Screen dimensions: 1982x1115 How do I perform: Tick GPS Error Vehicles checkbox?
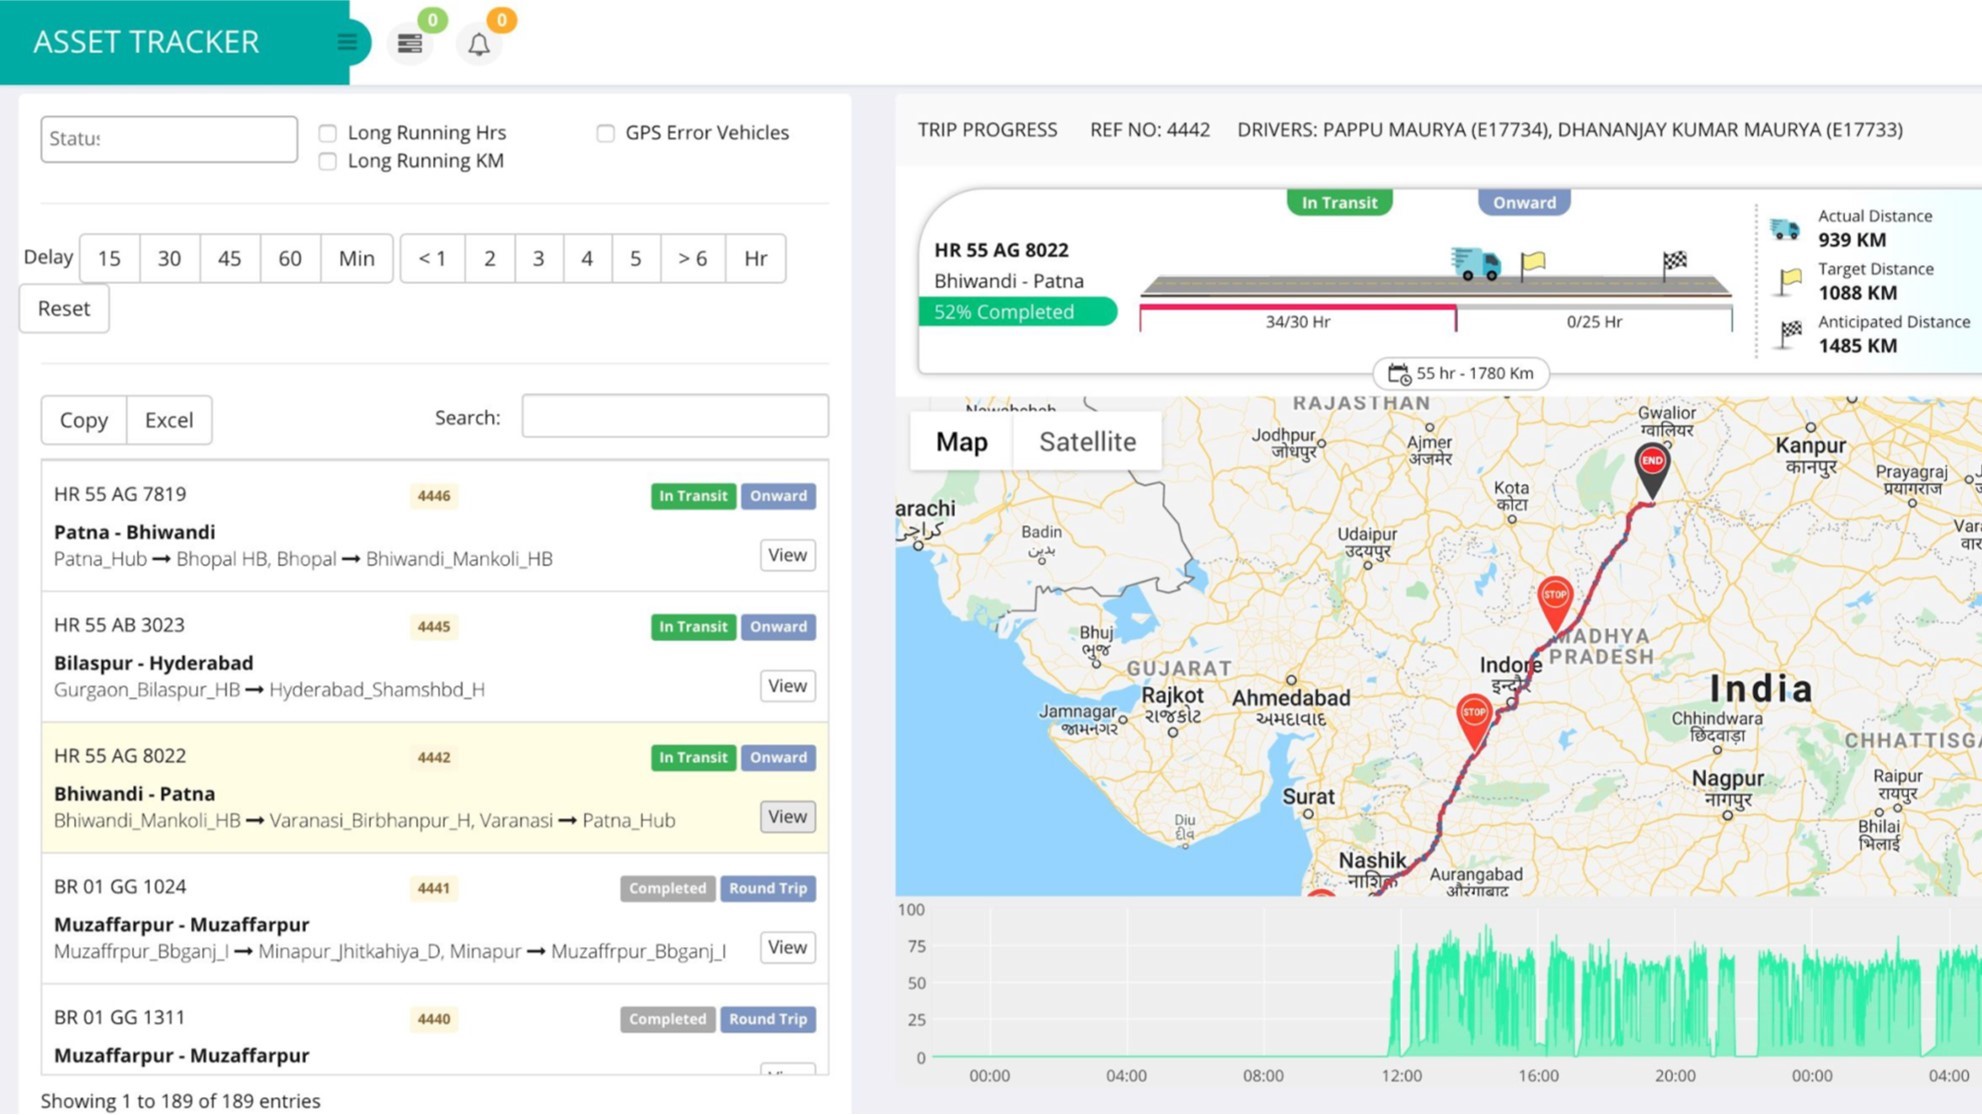pos(605,133)
